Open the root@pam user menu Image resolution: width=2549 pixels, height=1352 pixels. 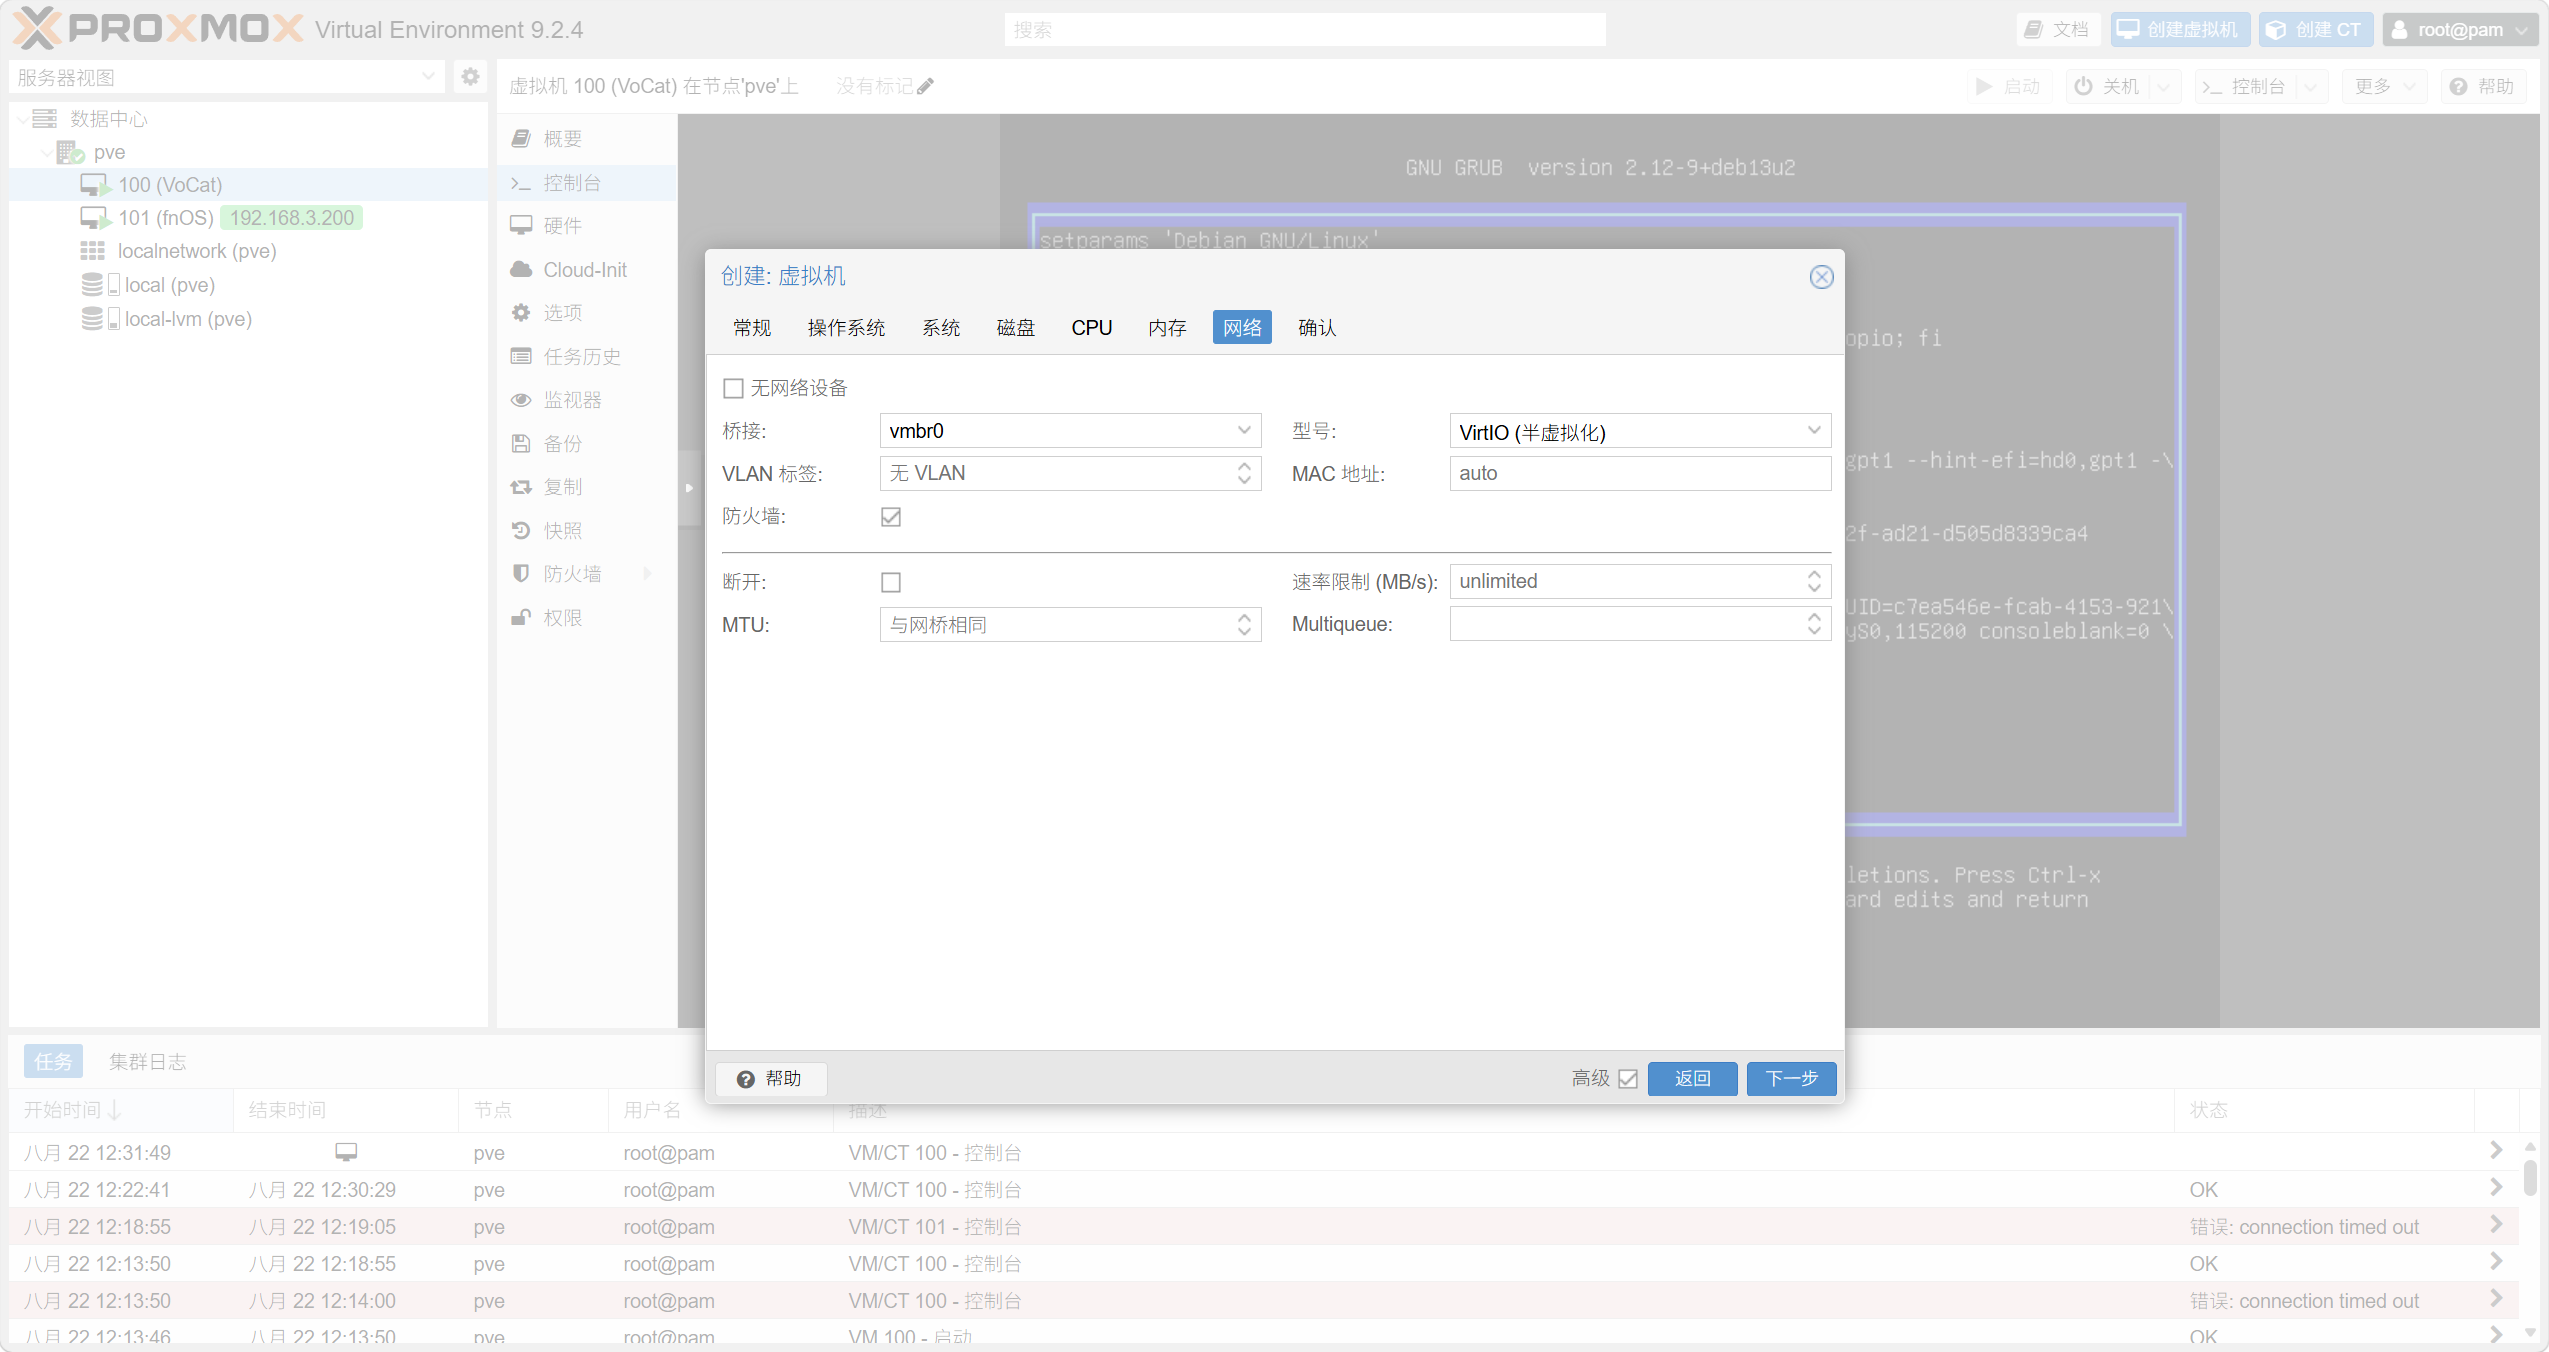(x=2459, y=30)
